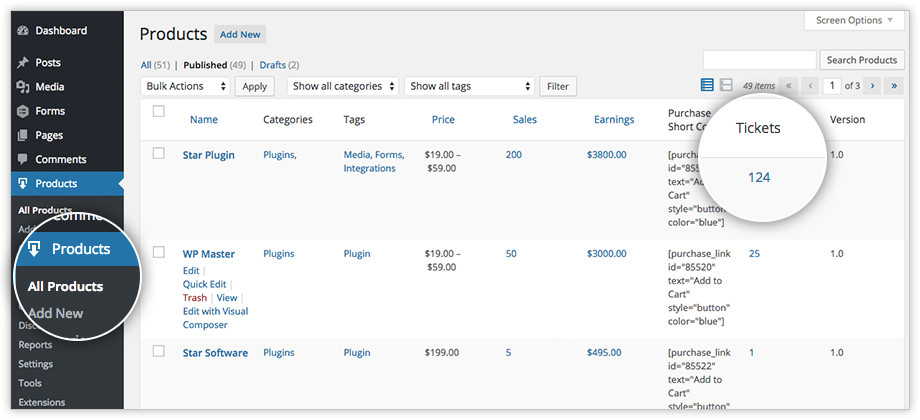Click the current page number field
This screenshot has height=420, width=920.
click(x=831, y=86)
